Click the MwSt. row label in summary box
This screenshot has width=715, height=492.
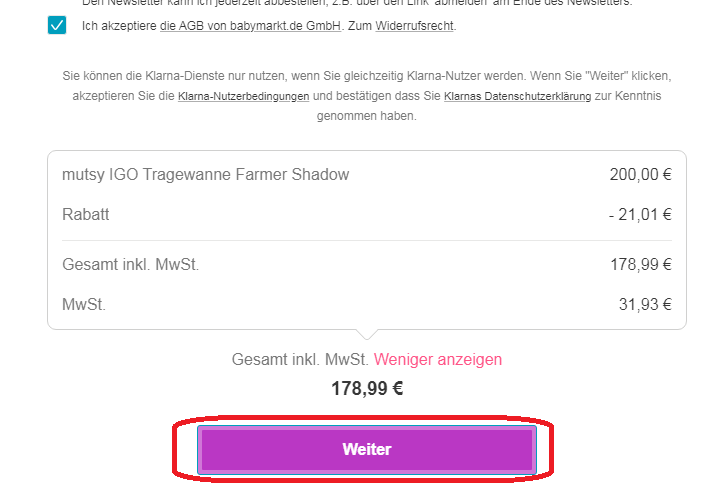pos(84,304)
